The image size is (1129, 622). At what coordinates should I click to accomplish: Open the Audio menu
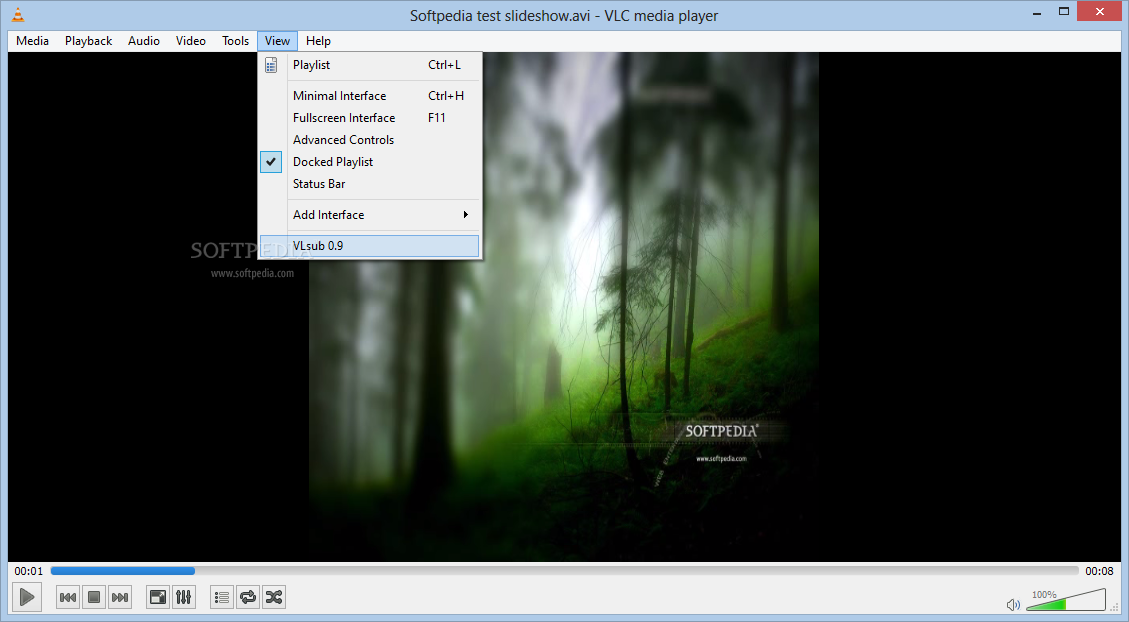[144, 41]
